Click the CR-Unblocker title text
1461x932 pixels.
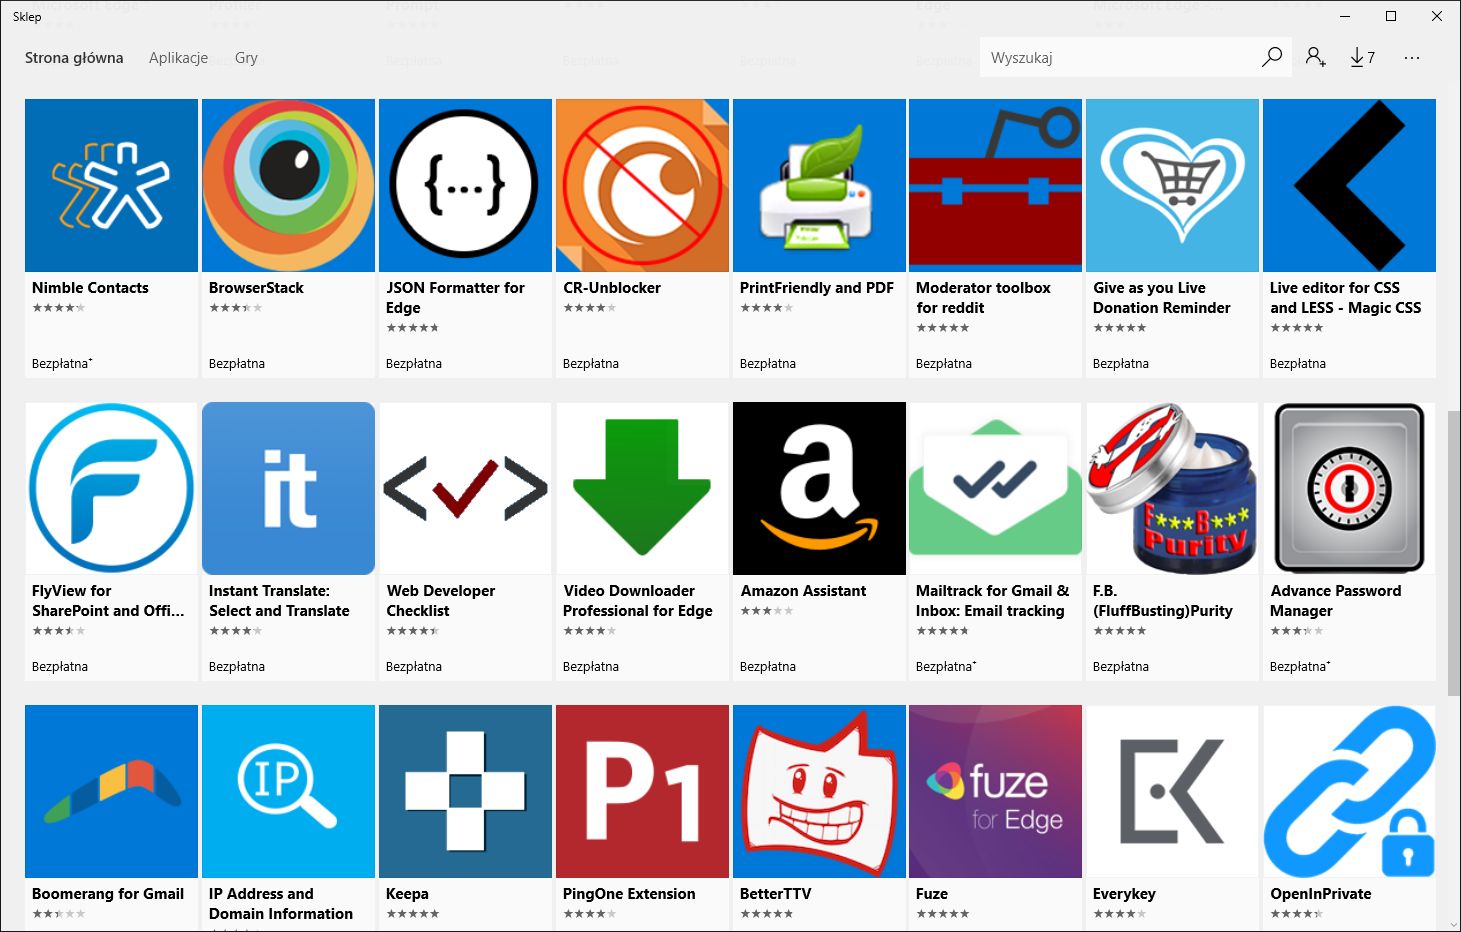click(612, 287)
